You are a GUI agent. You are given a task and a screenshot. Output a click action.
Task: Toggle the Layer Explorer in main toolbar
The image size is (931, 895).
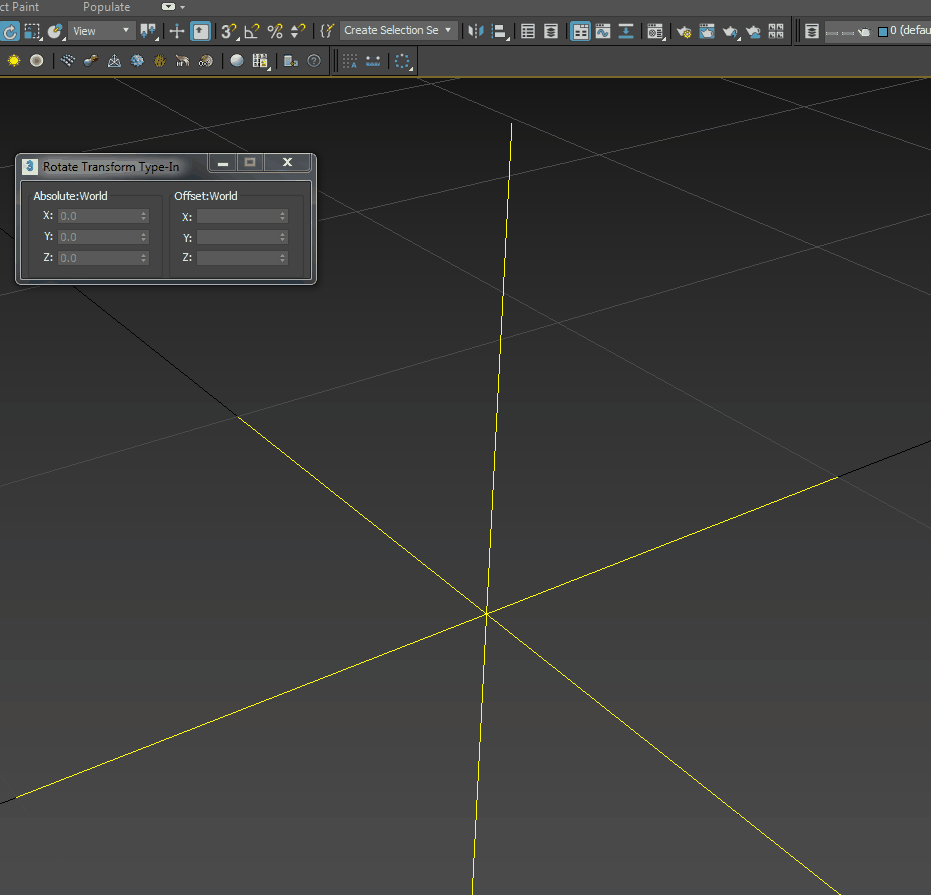551,31
